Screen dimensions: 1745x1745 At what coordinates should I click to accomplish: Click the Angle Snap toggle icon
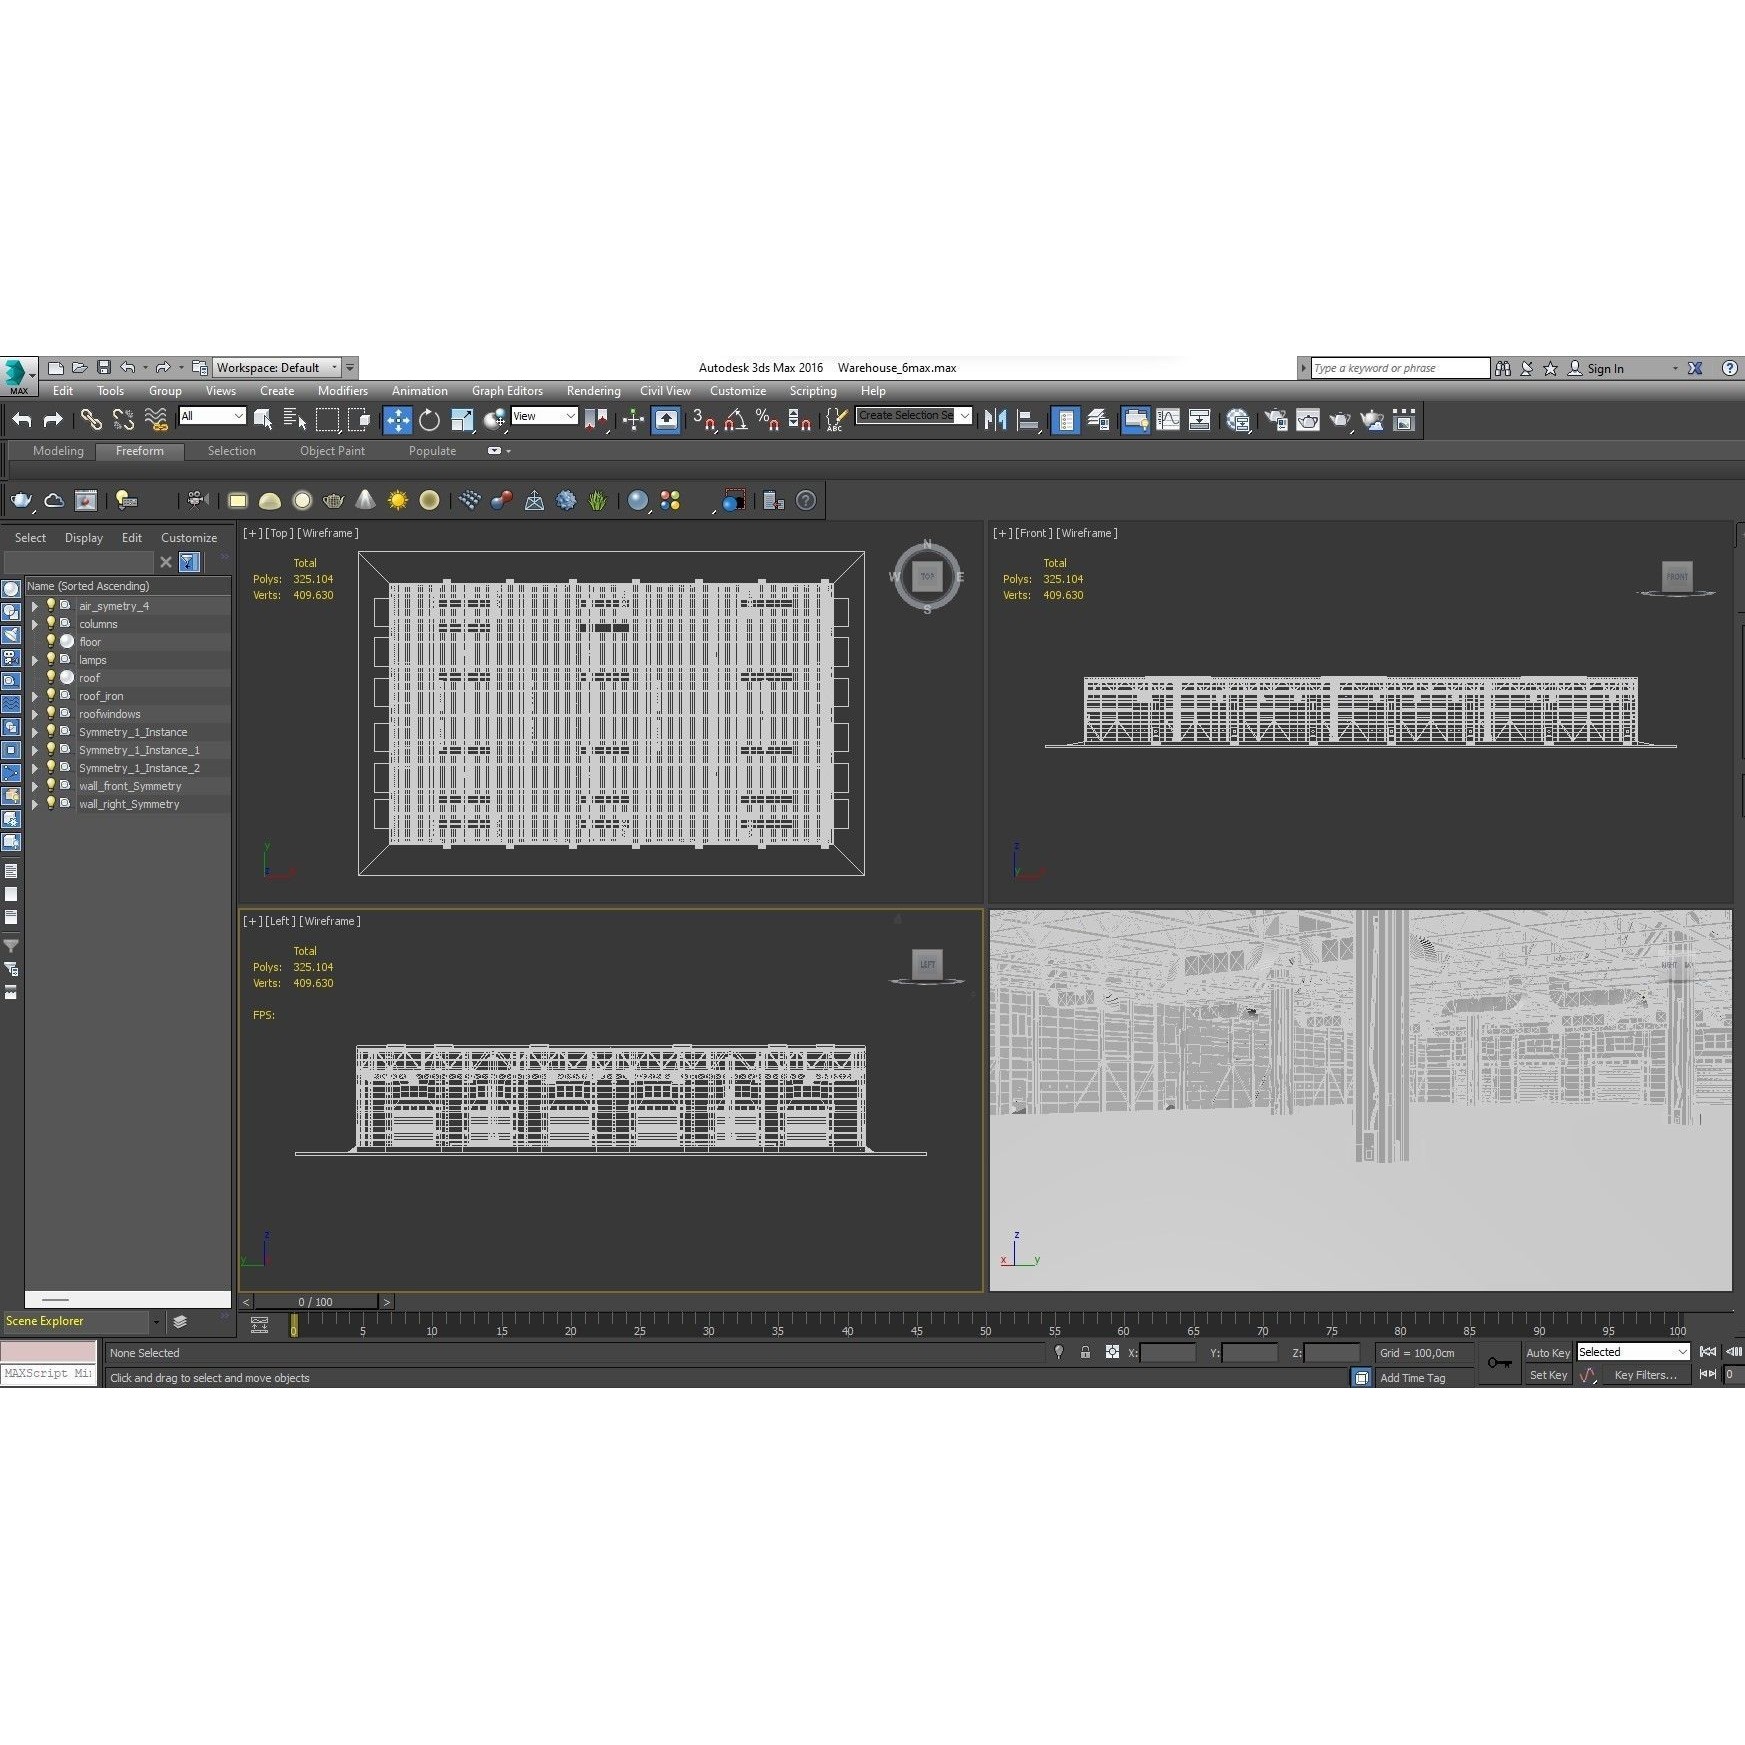(735, 420)
